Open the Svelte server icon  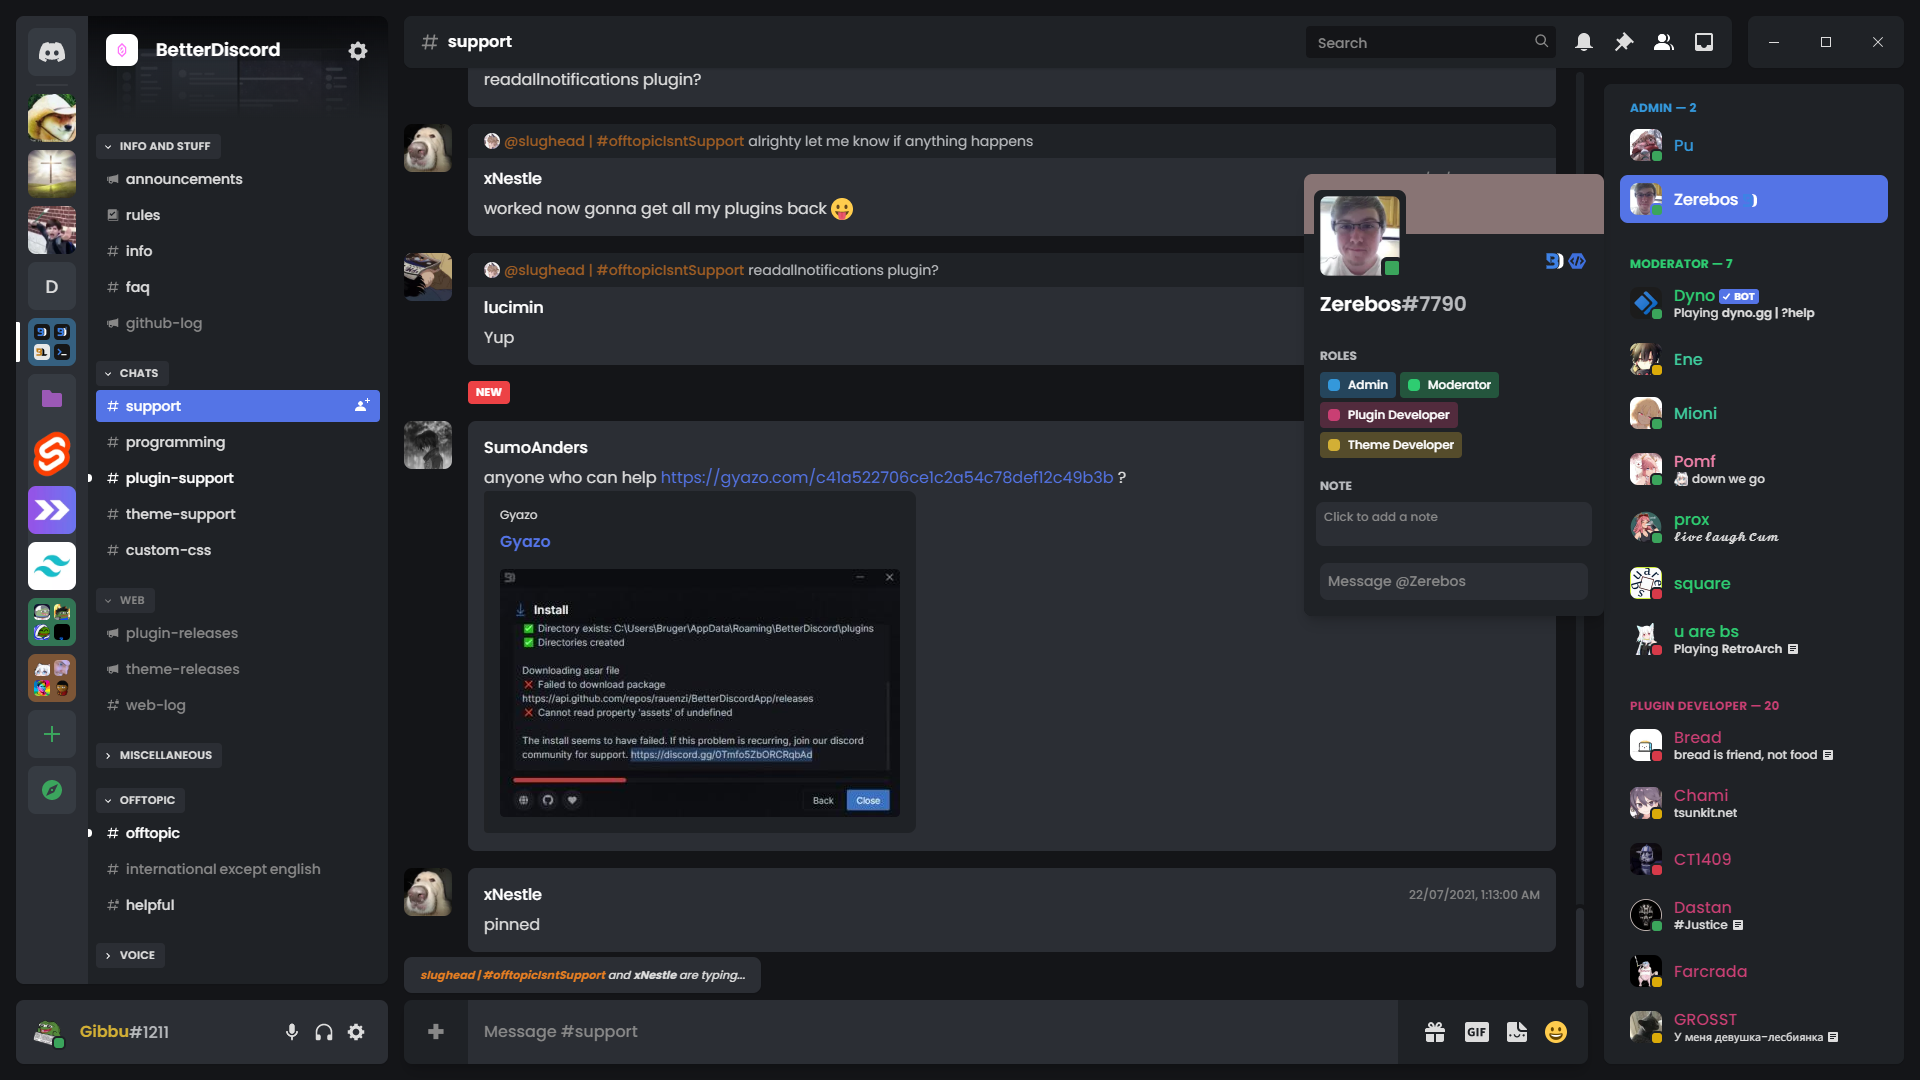52,454
